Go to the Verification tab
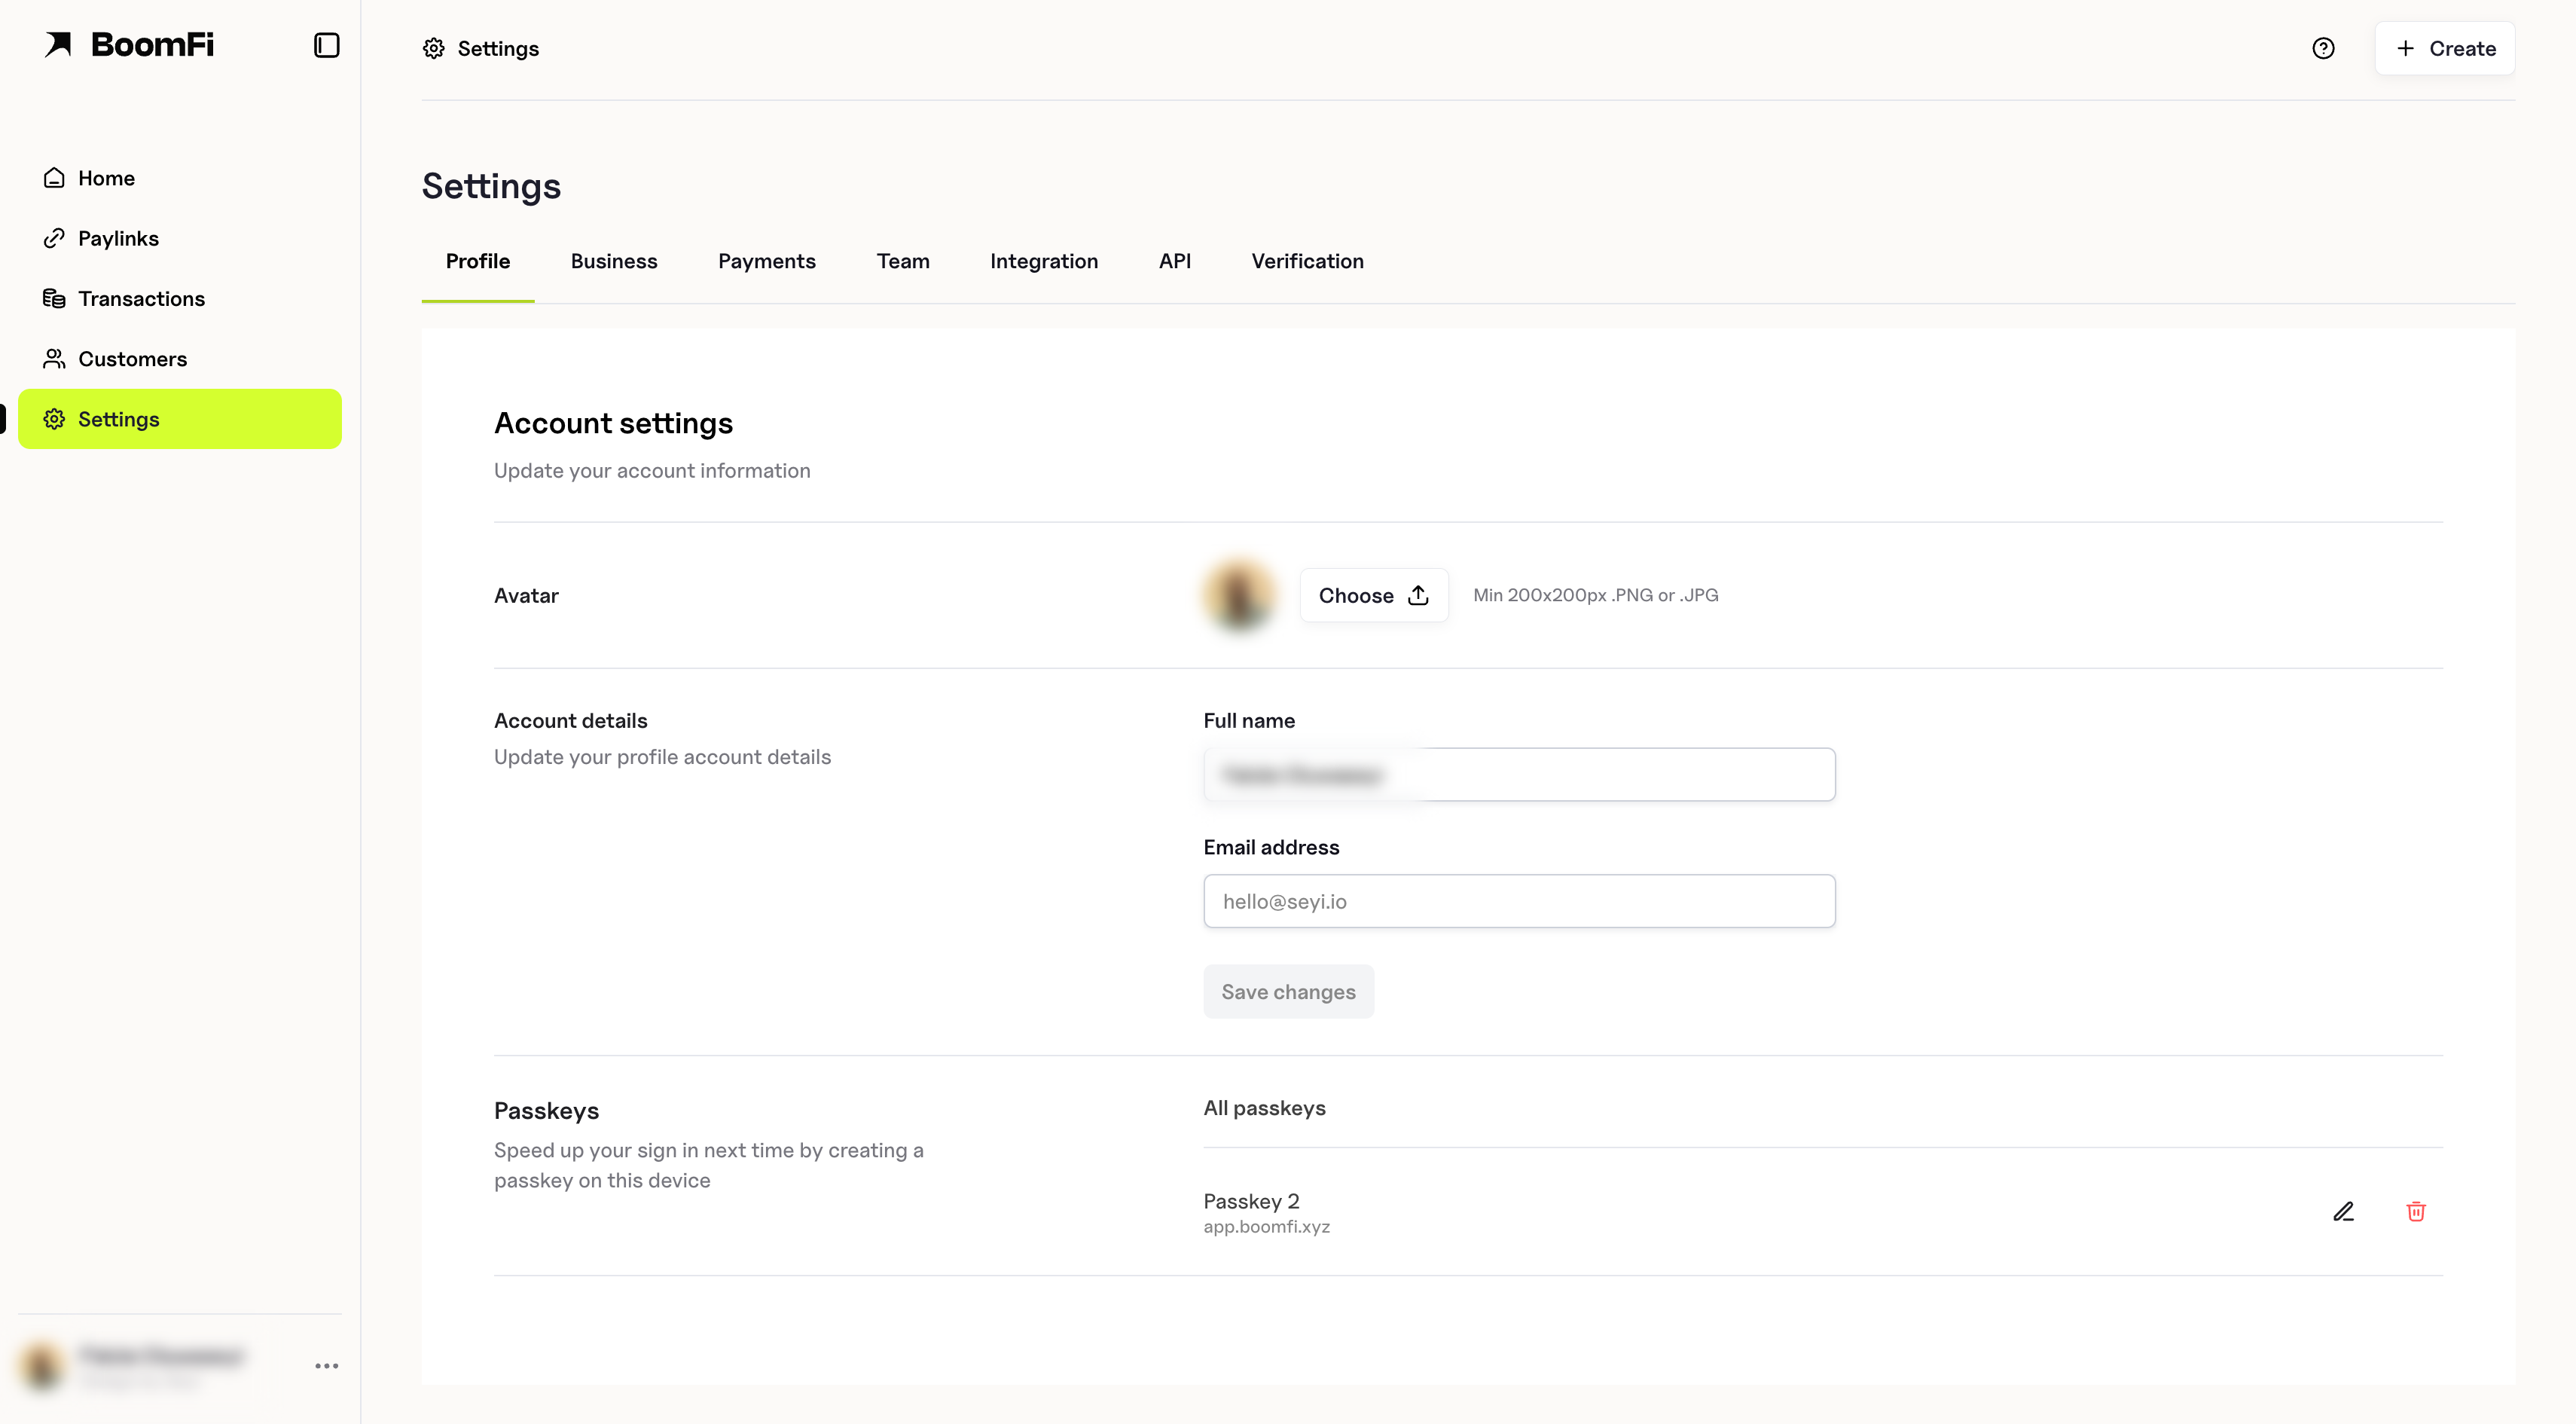Screen dimensions: 2576x1424 click(1307, 261)
